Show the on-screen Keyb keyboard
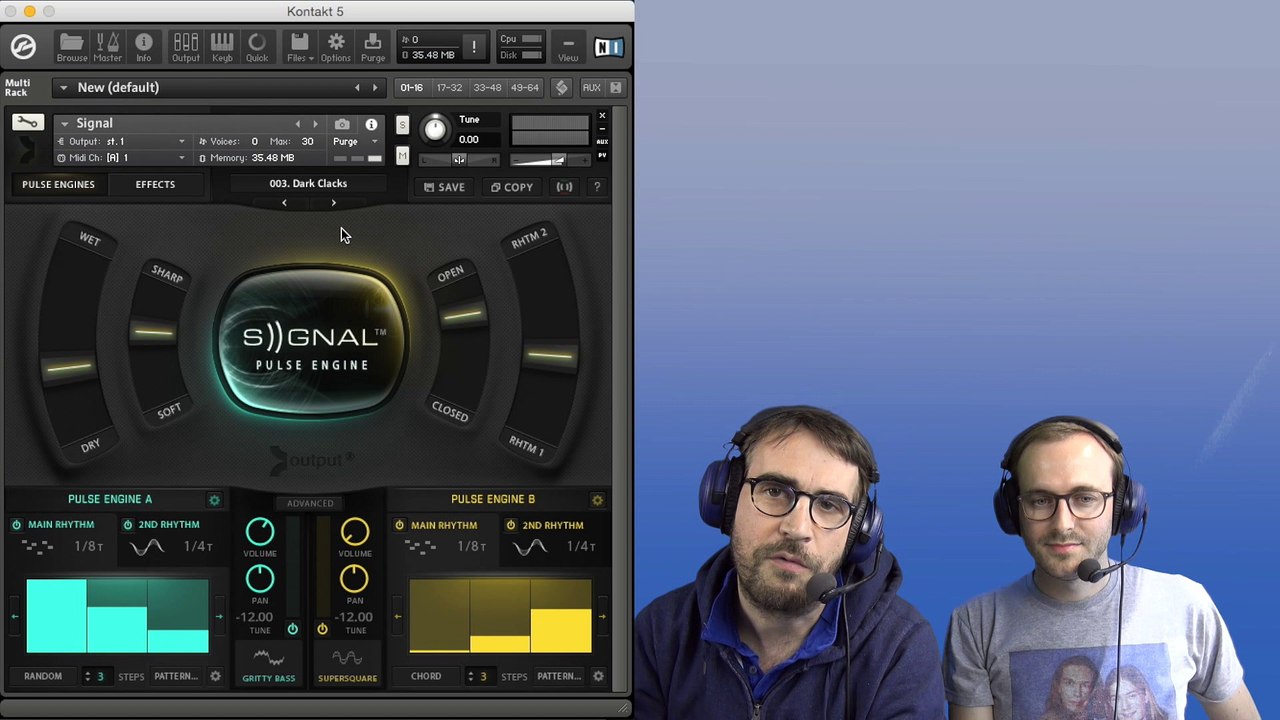The image size is (1280, 720). [222, 47]
